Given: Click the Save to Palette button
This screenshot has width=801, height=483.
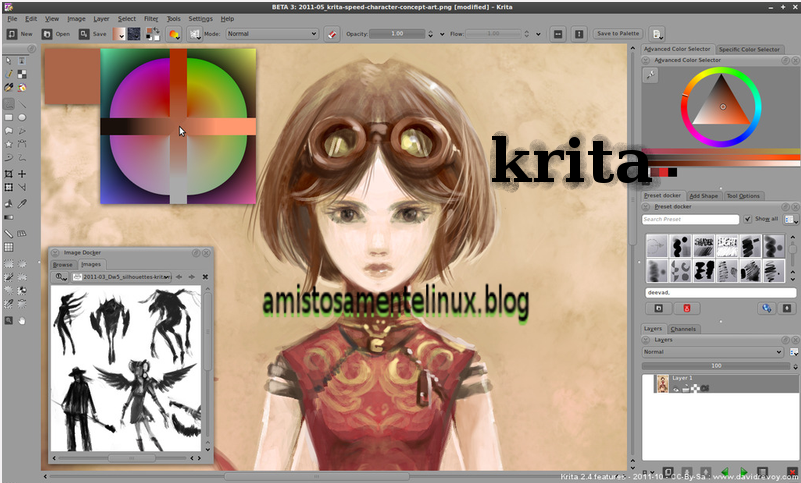Looking at the screenshot, I should pyautogui.click(x=618, y=34).
